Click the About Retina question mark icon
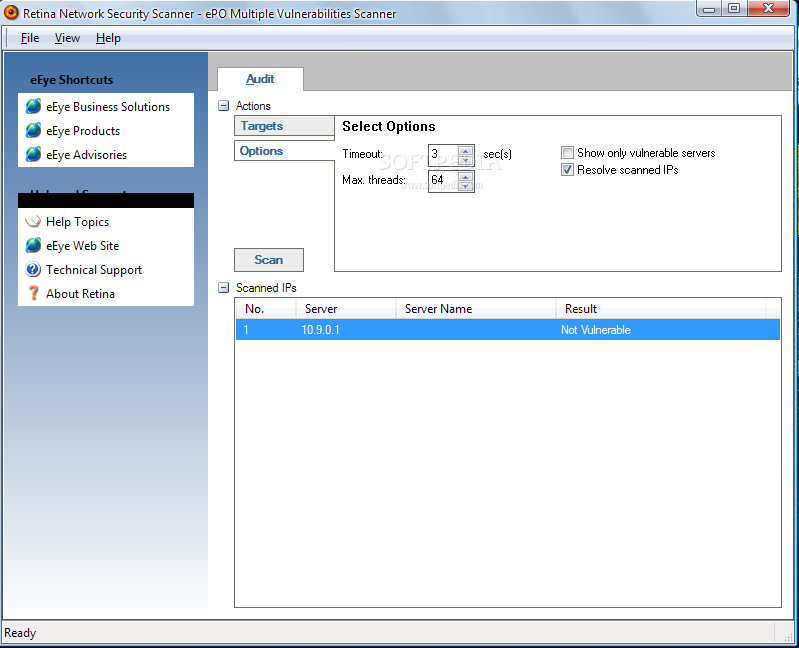The width and height of the screenshot is (799, 648). pos(34,293)
